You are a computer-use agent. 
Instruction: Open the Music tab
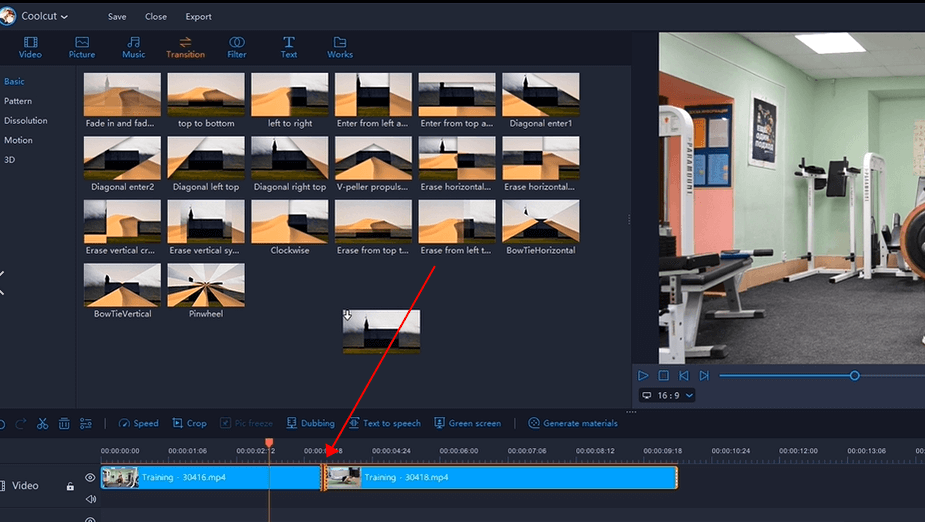pos(133,47)
